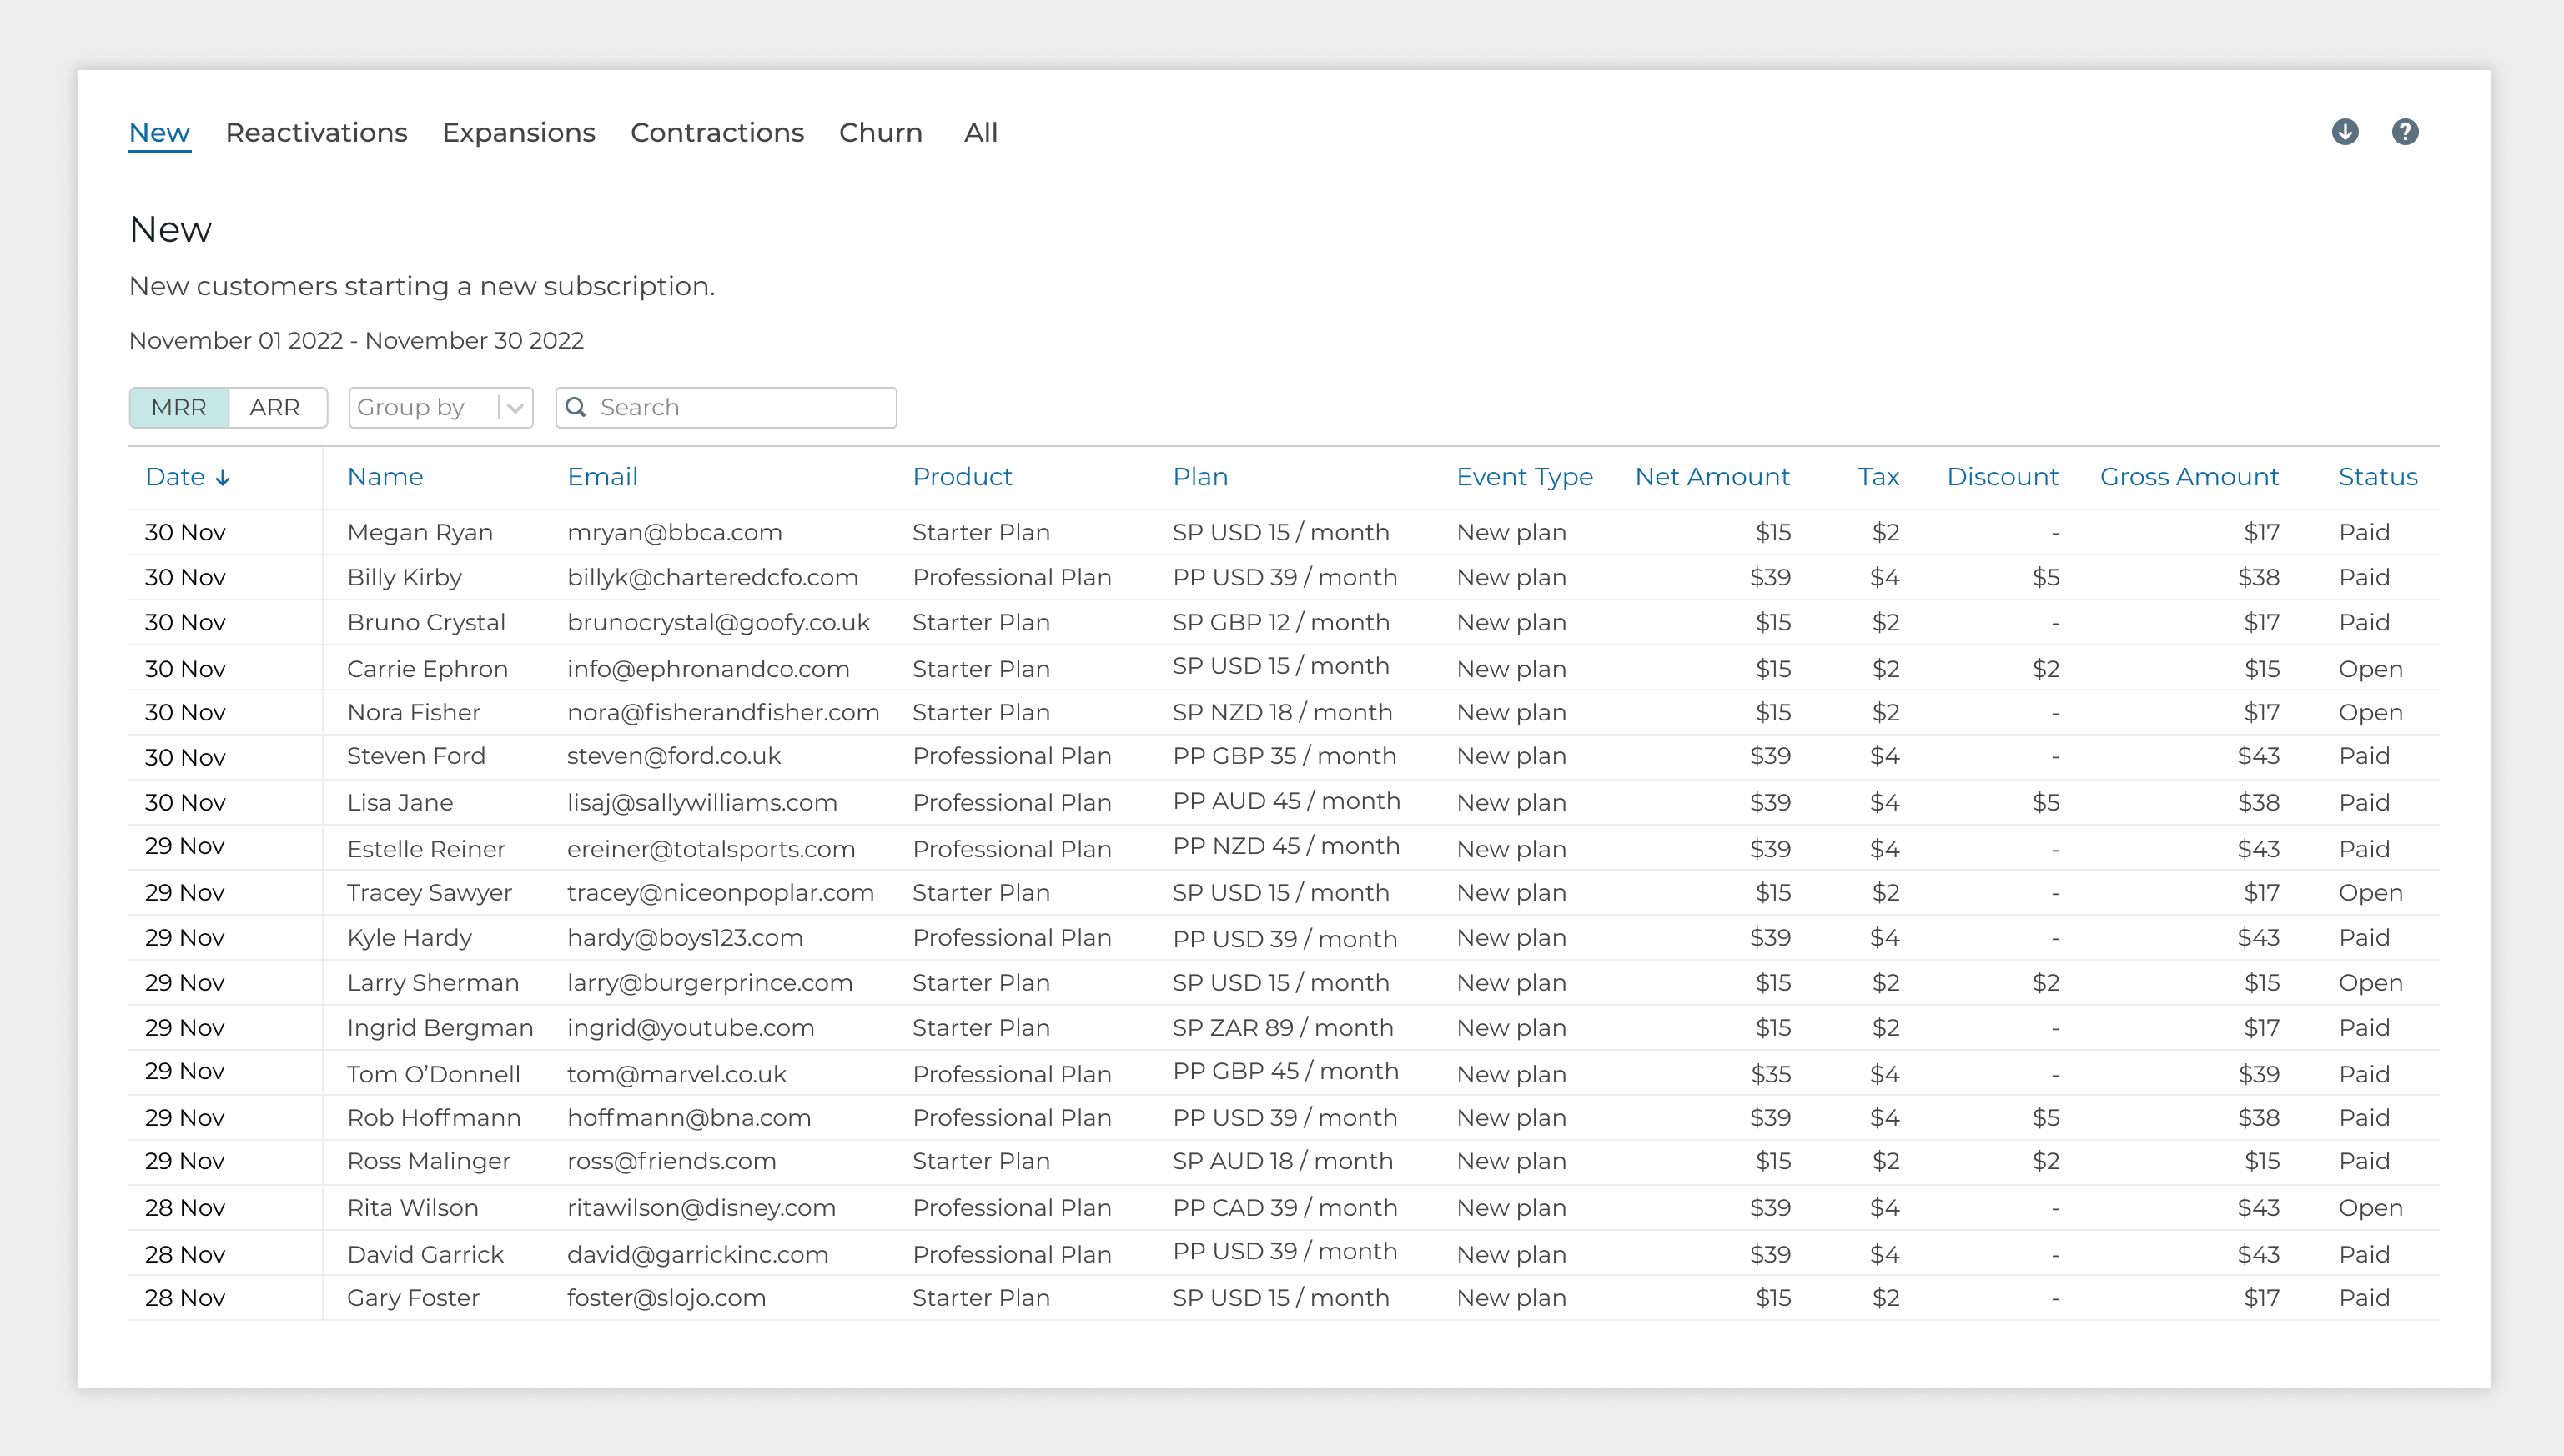The image size is (2564, 1456).
Task: Click name Nora Fisher
Action: [413, 712]
